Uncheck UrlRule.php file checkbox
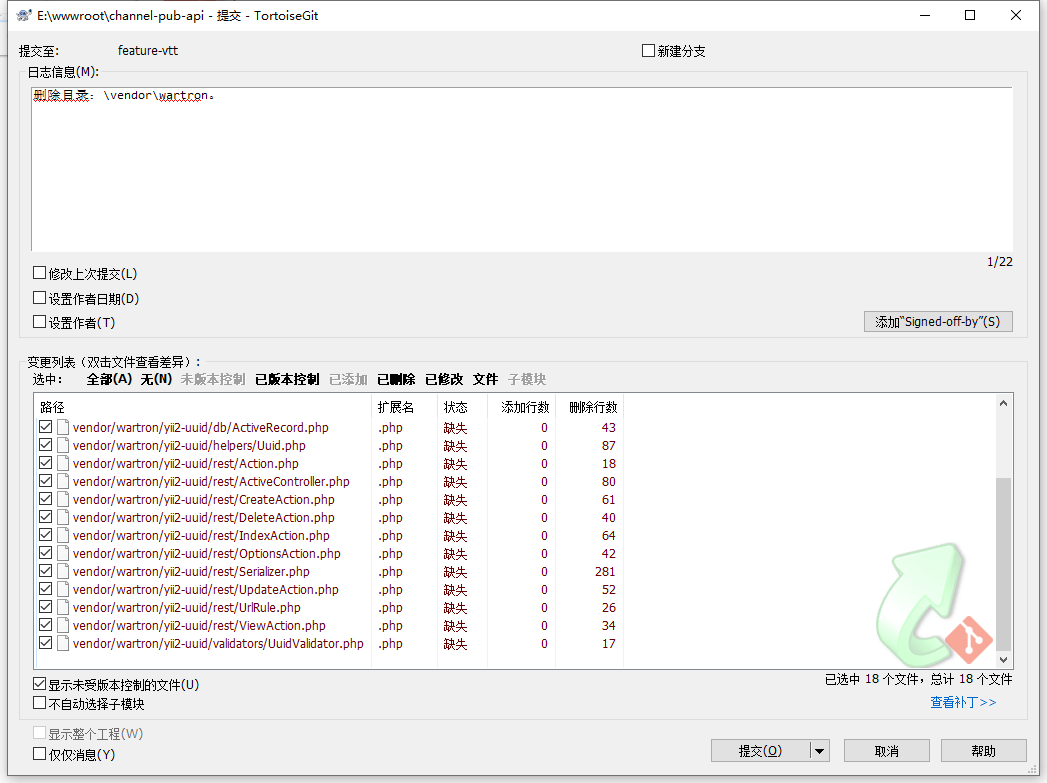 [45, 607]
